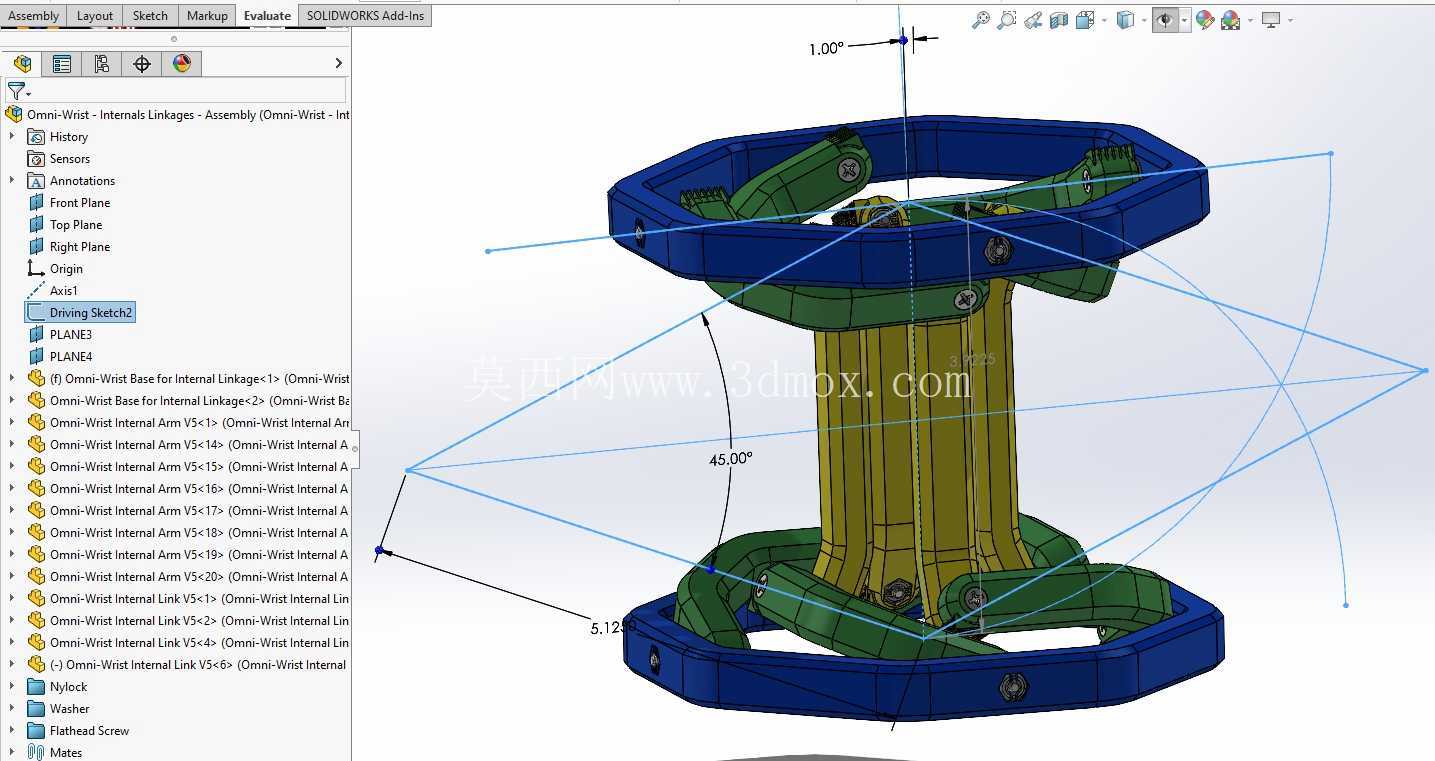Switch to the DisplayManager tab
The image size is (1435, 761).
tap(182, 64)
